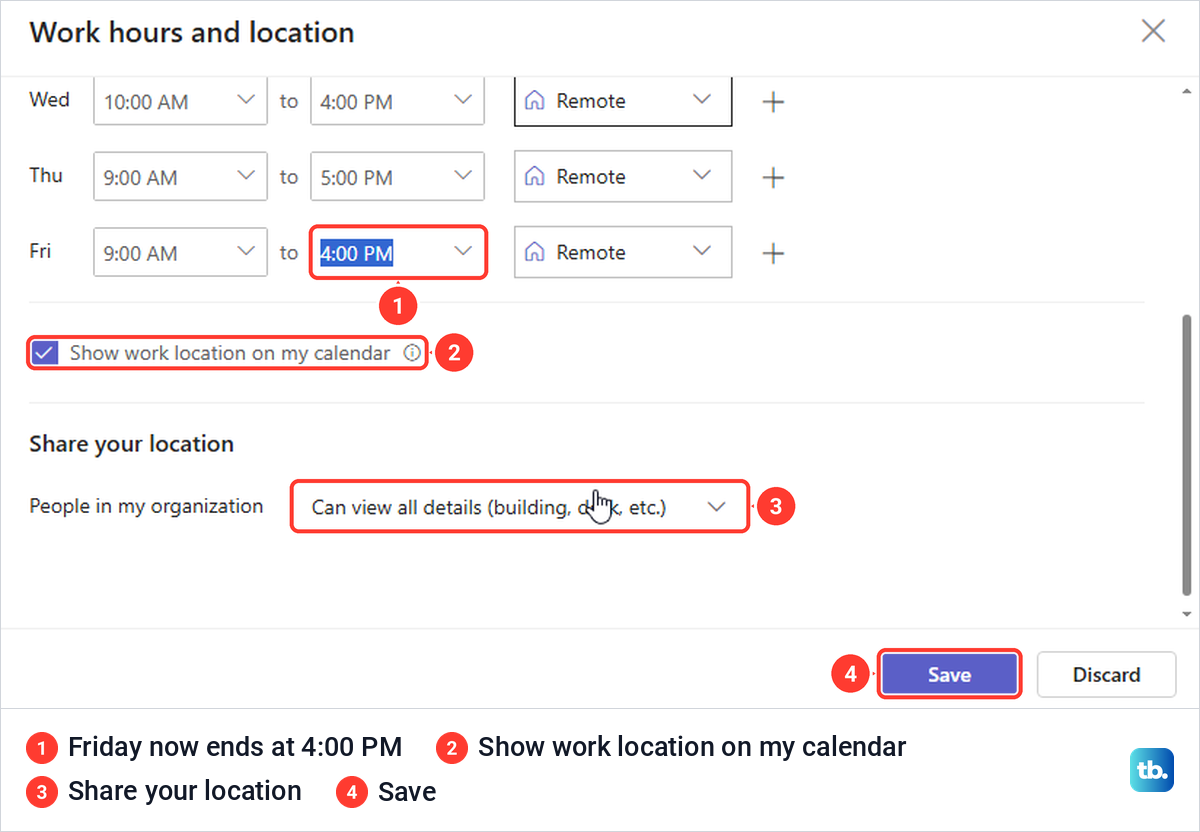Screen dimensions: 1200x832
Task: Click the Share your location heading
Action: tap(131, 444)
